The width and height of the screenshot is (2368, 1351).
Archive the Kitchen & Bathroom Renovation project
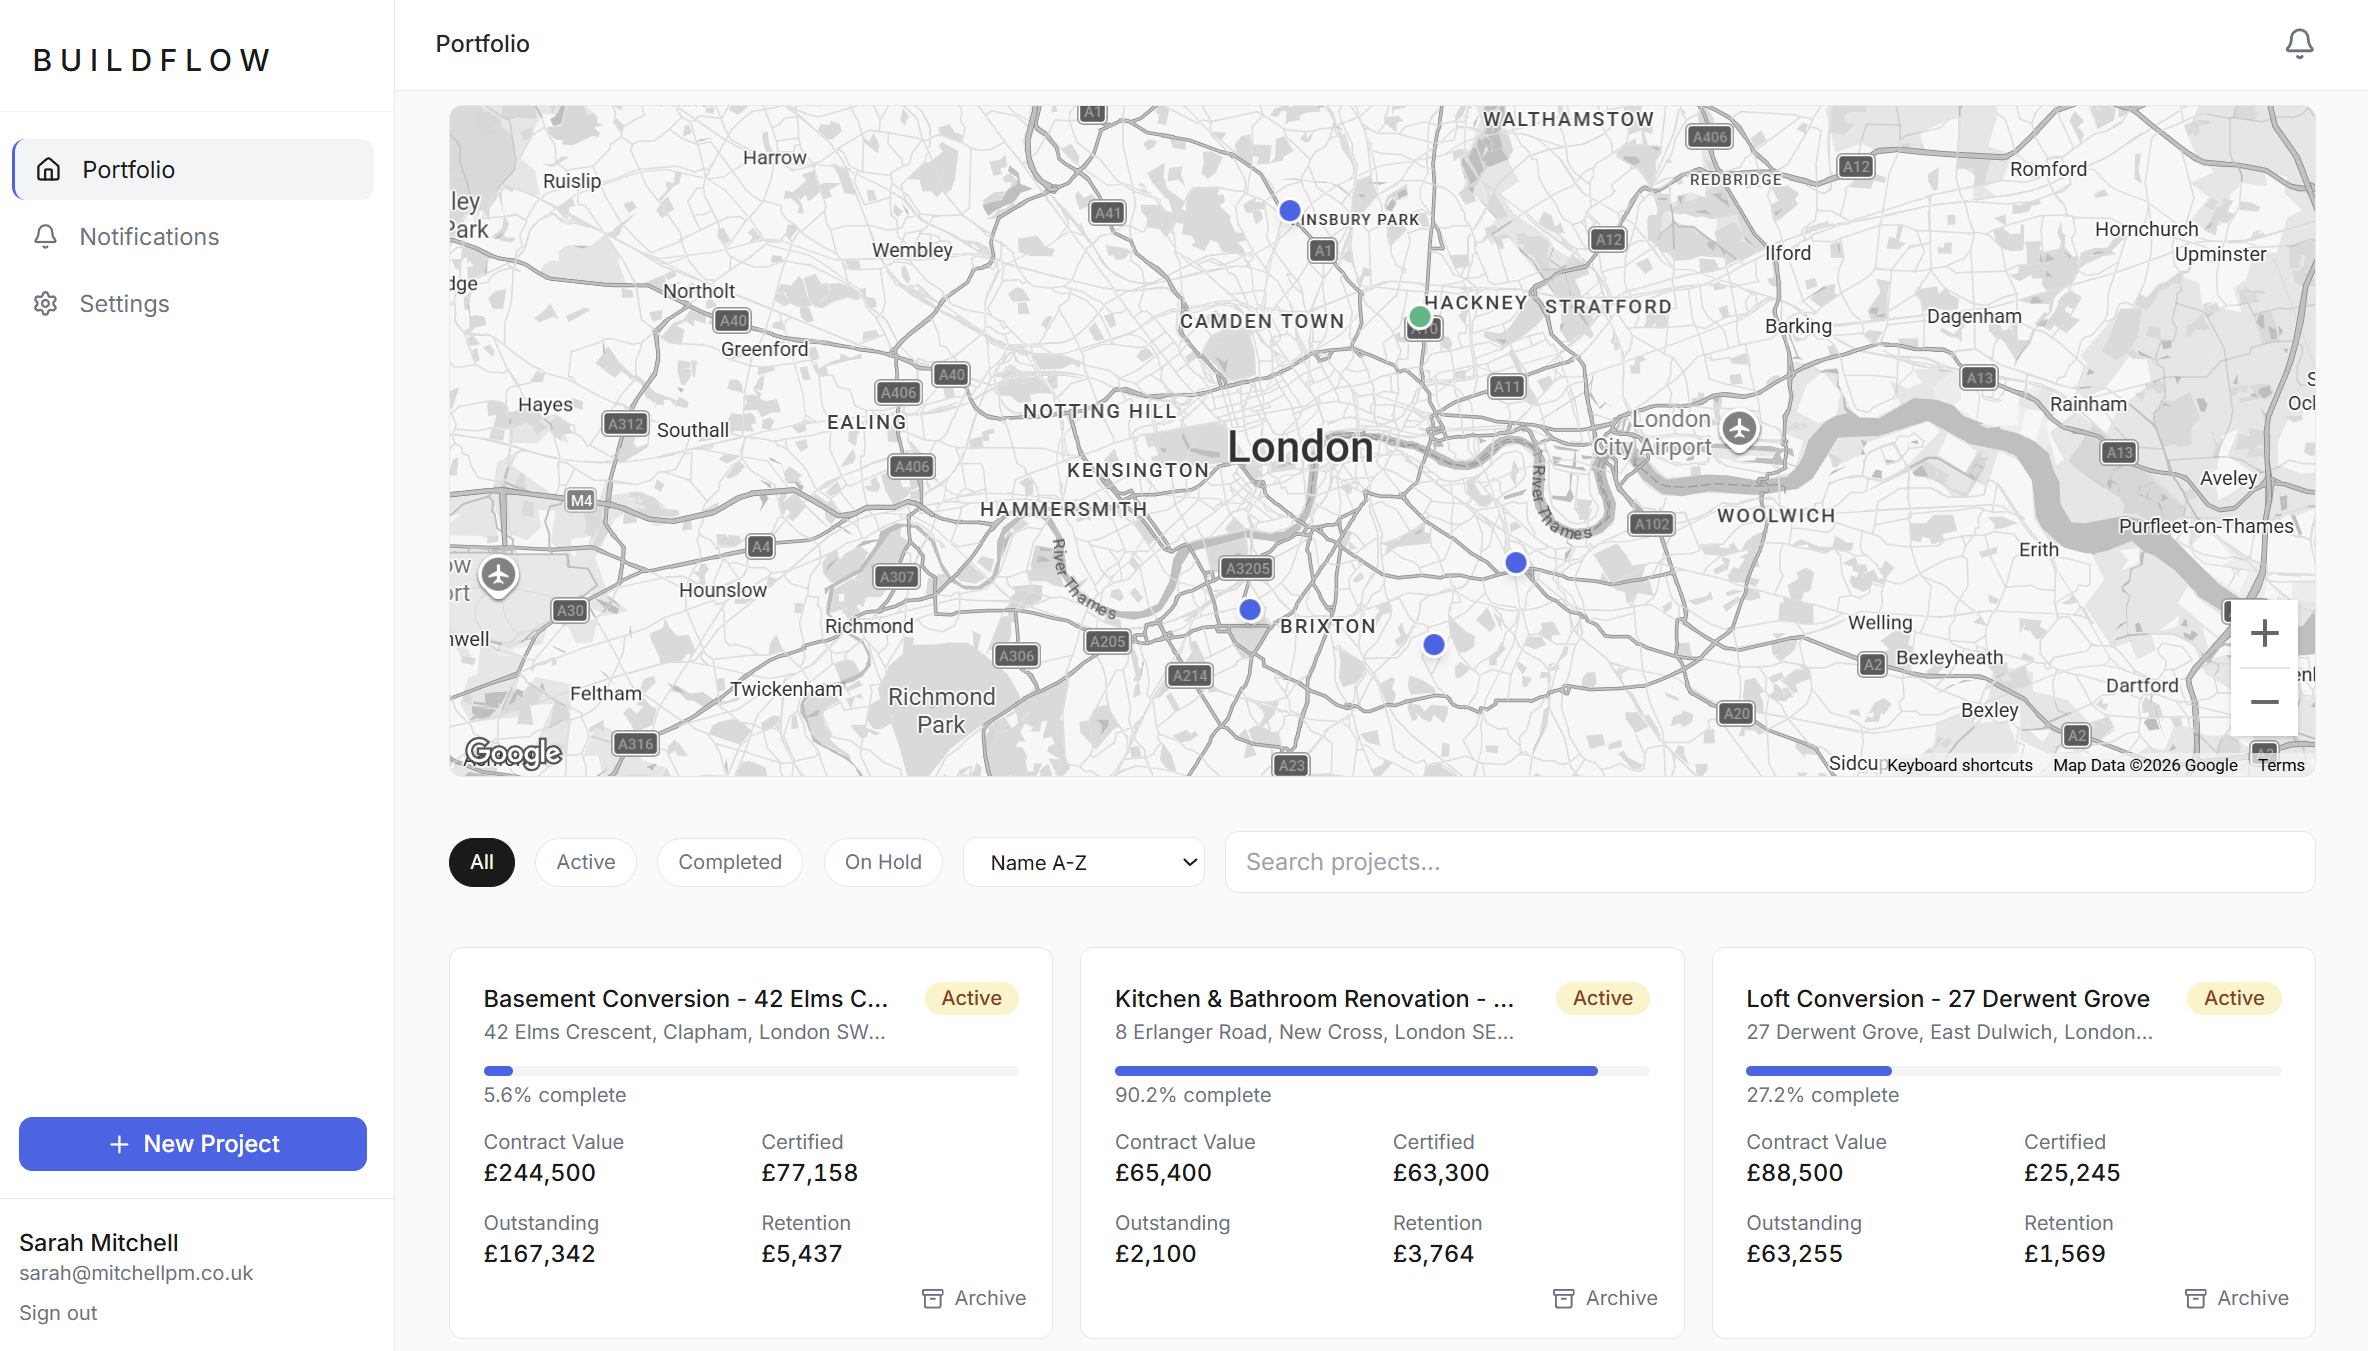tap(1605, 1298)
